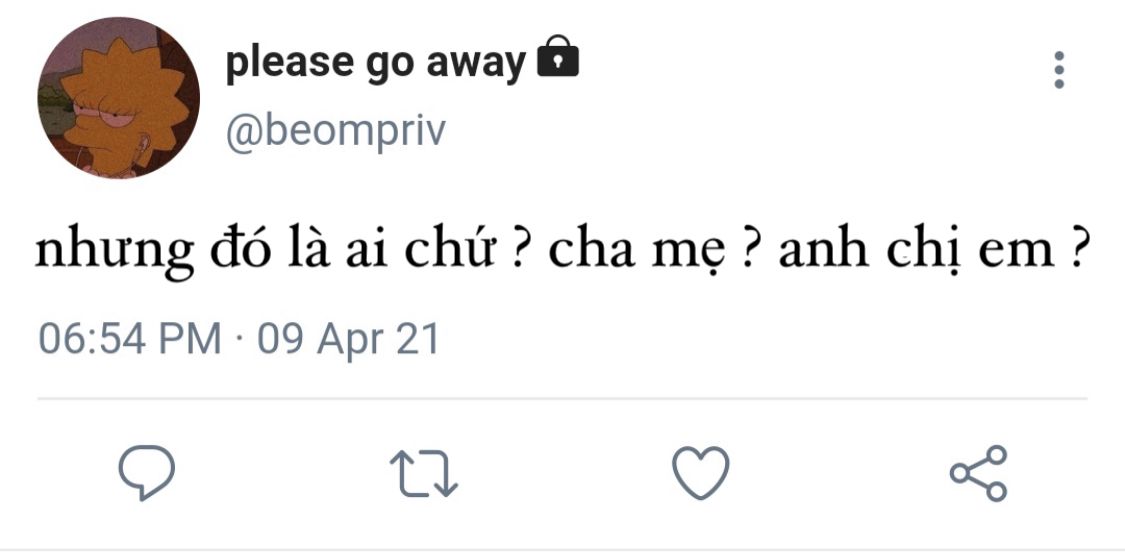This screenshot has height=552, width=1125.
Task: Retweet this tweet using arrows icon
Action: (x=423, y=473)
